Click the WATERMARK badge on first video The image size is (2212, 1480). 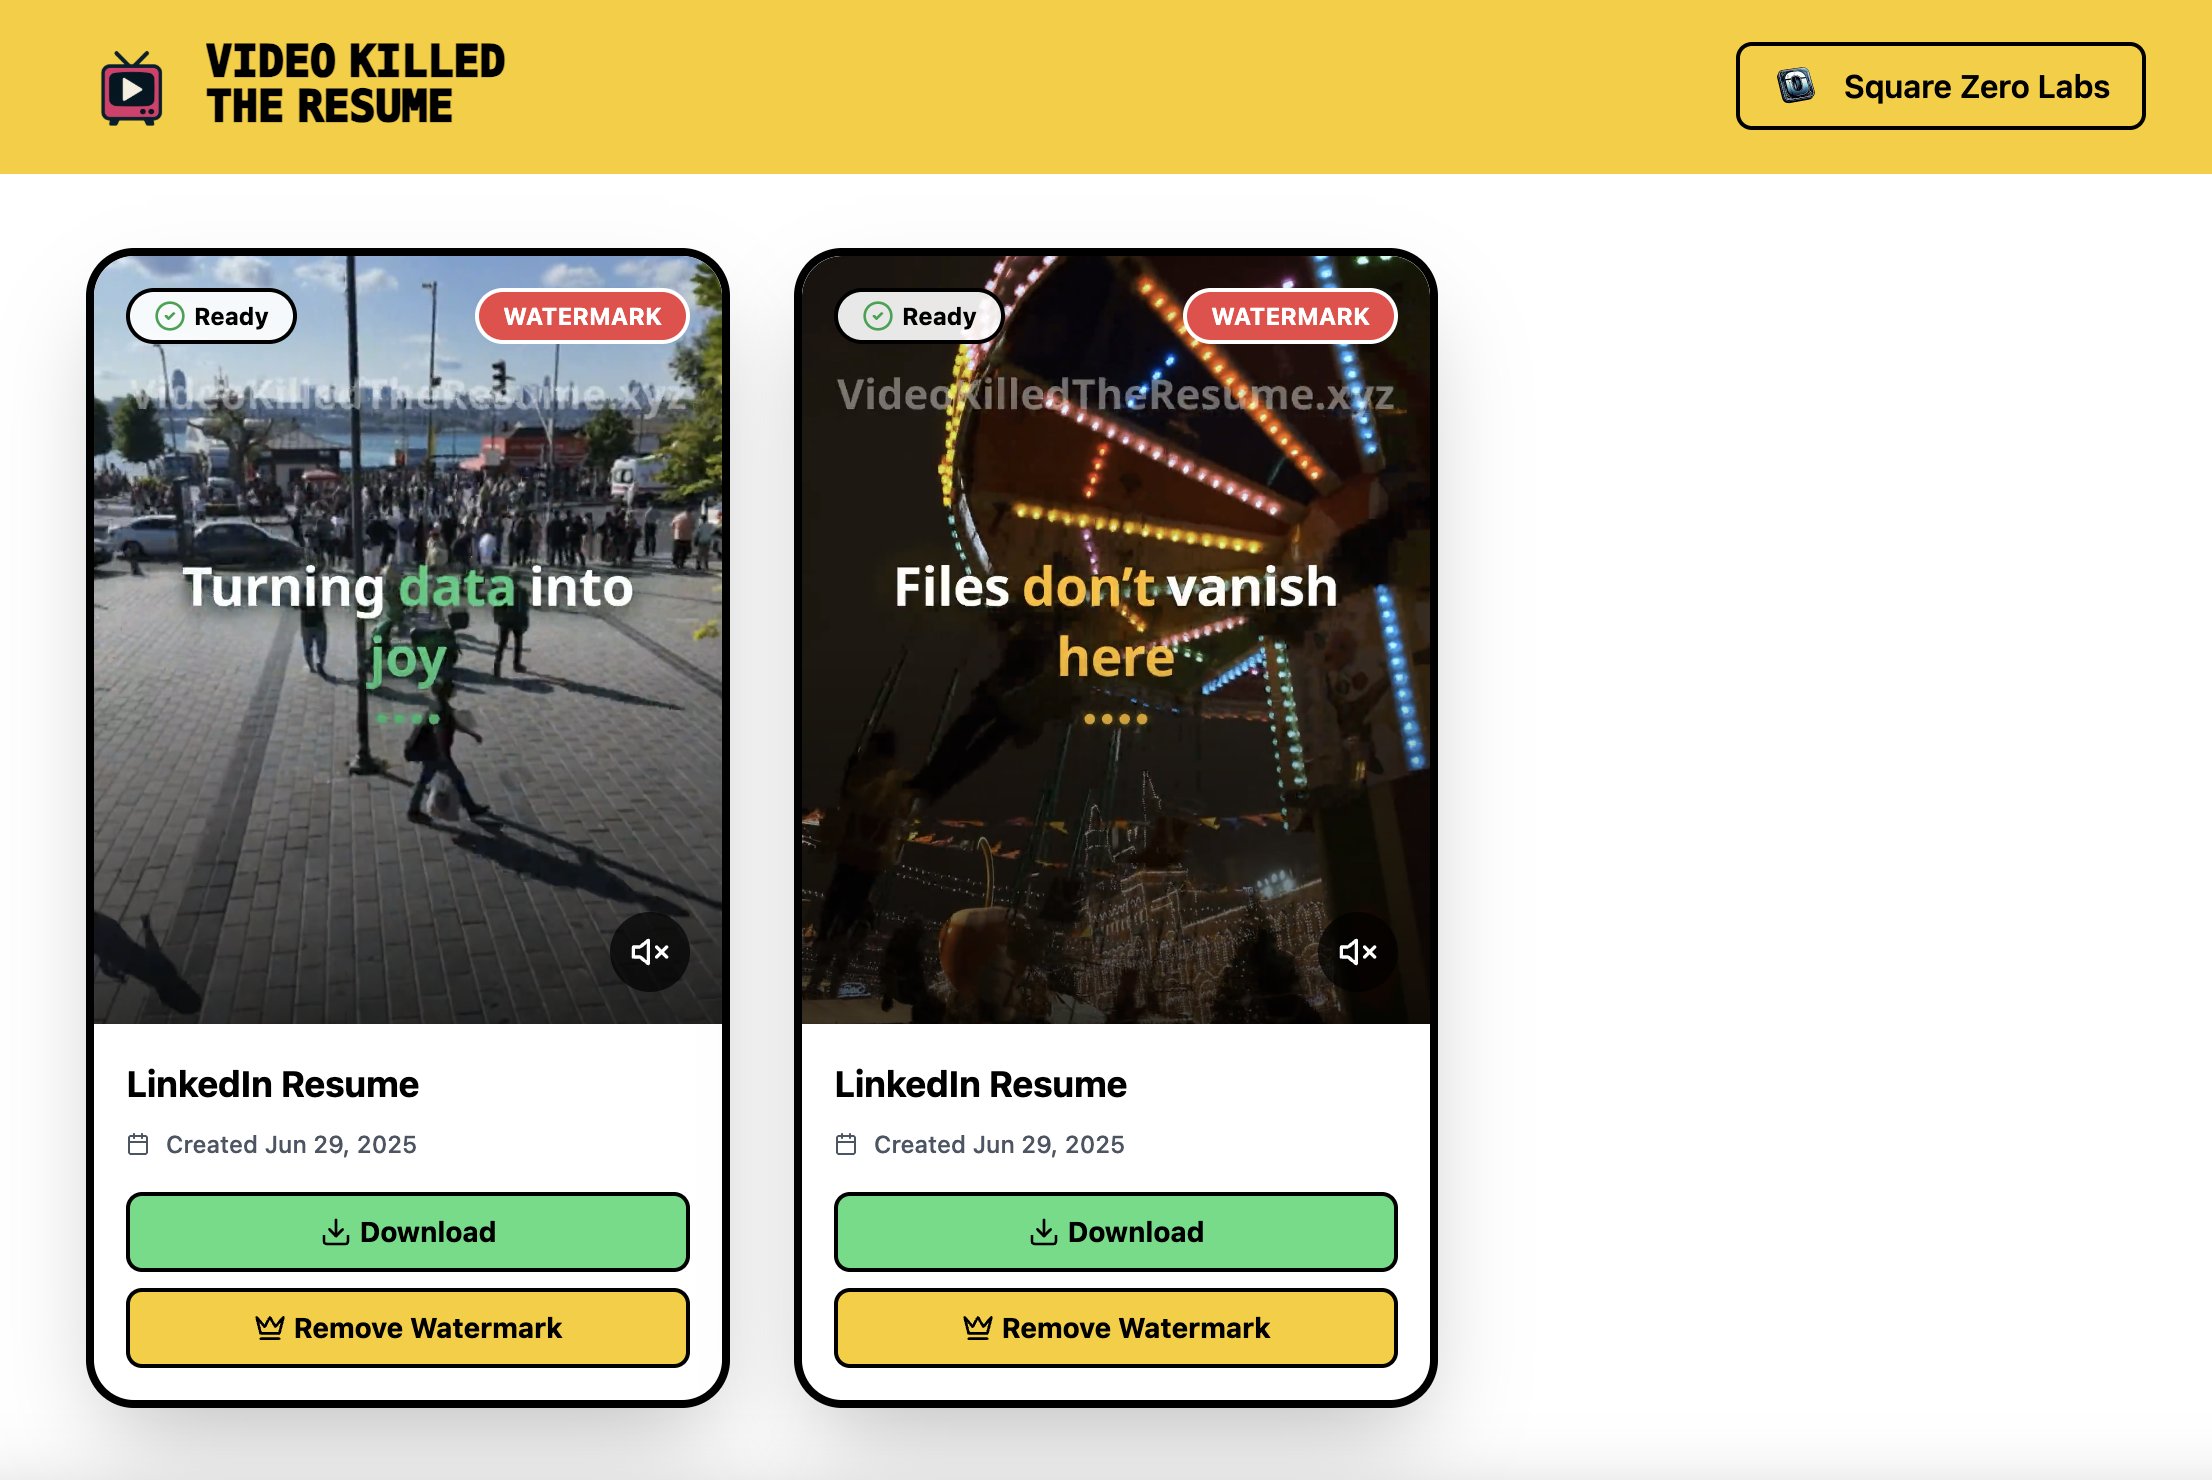click(582, 317)
